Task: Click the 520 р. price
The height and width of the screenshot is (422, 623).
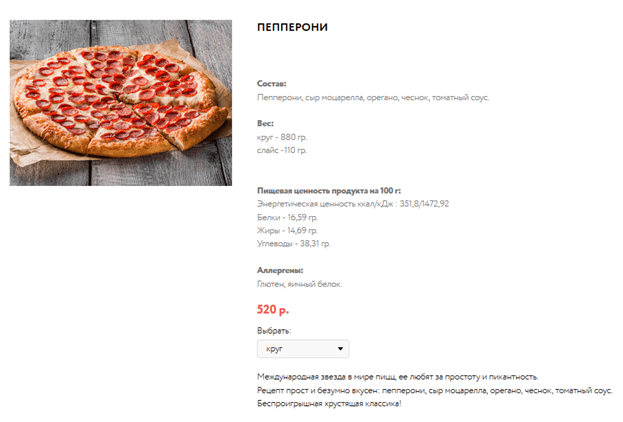Action: pyautogui.click(x=273, y=309)
